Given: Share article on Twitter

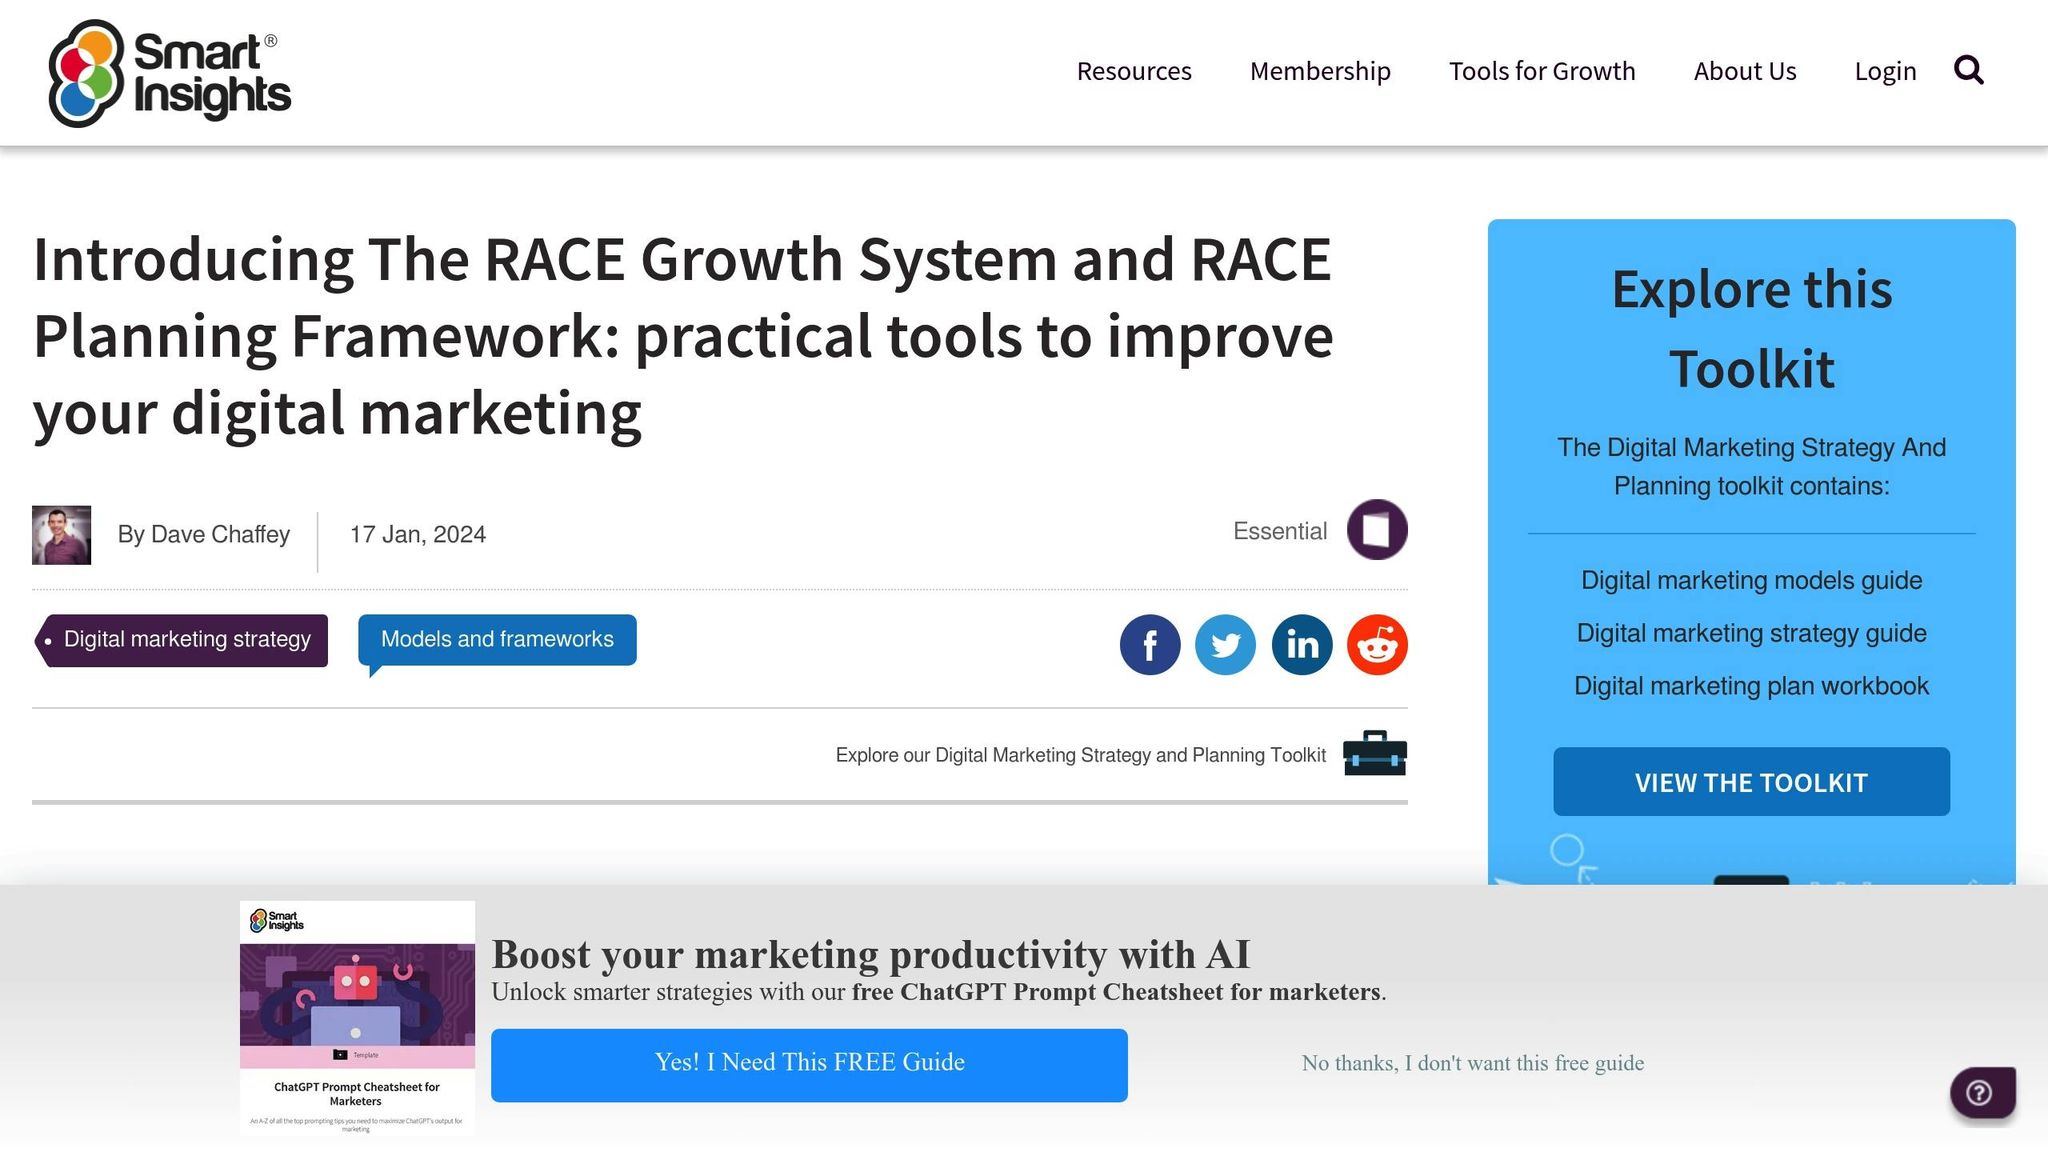Looking at the screenshot, I should pos(1225,645).
